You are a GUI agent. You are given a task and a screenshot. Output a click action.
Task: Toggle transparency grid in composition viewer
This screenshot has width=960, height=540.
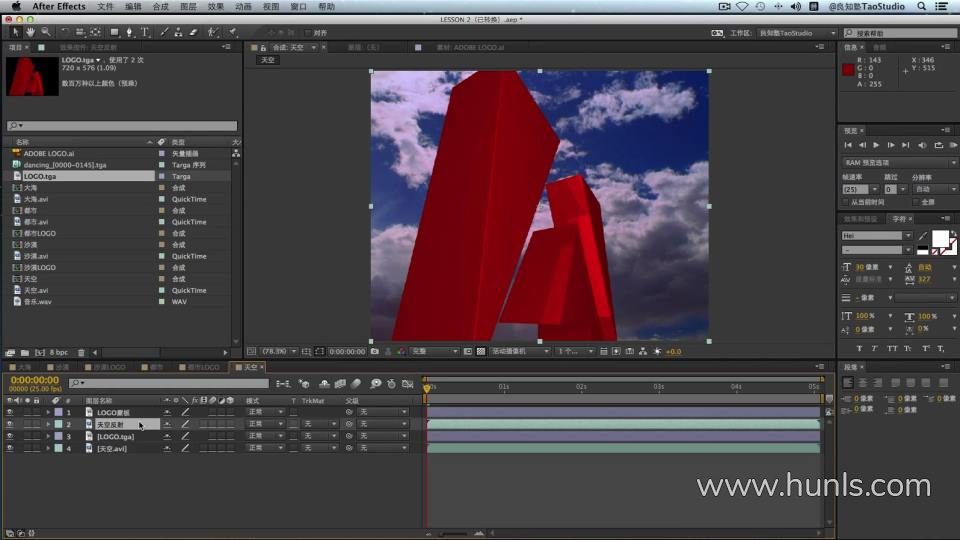click(x=481, y=351)
